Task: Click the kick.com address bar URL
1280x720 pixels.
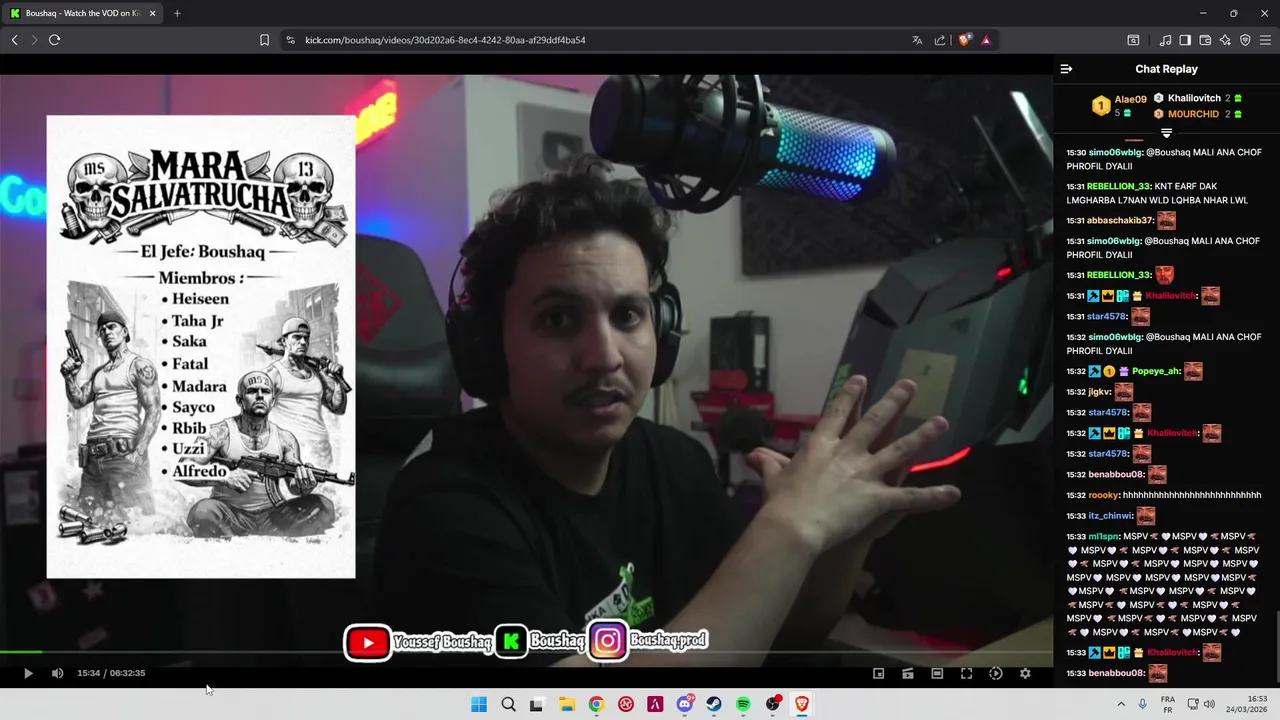Action: coord(445,40)
